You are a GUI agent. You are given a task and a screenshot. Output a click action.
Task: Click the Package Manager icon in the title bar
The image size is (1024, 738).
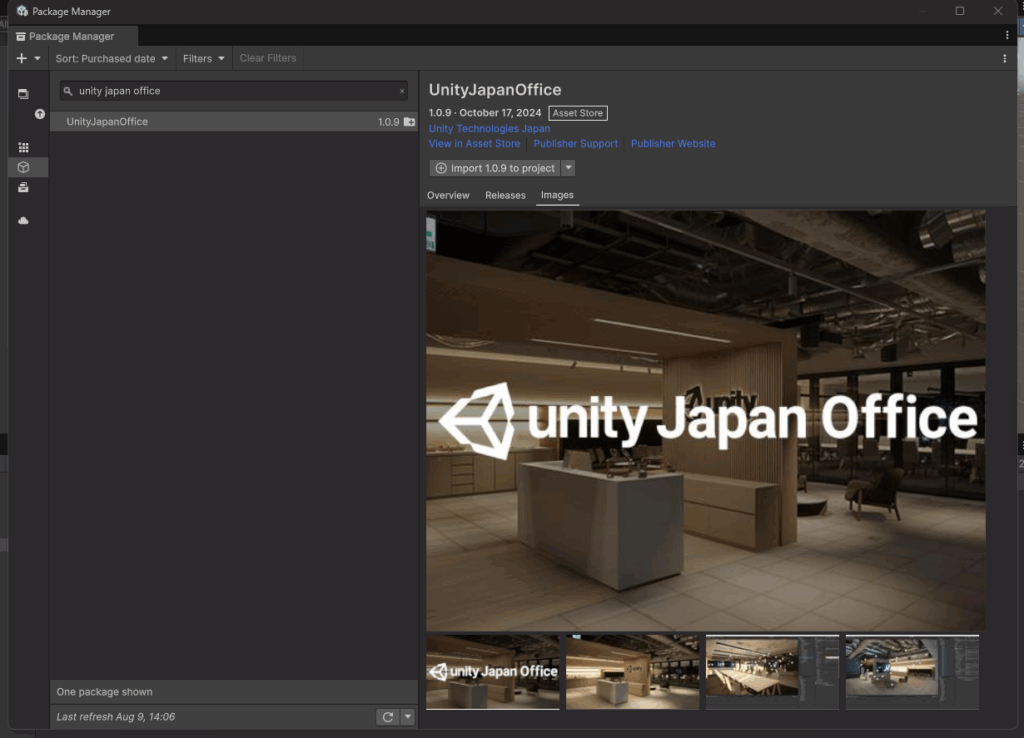tap(22, 11)
